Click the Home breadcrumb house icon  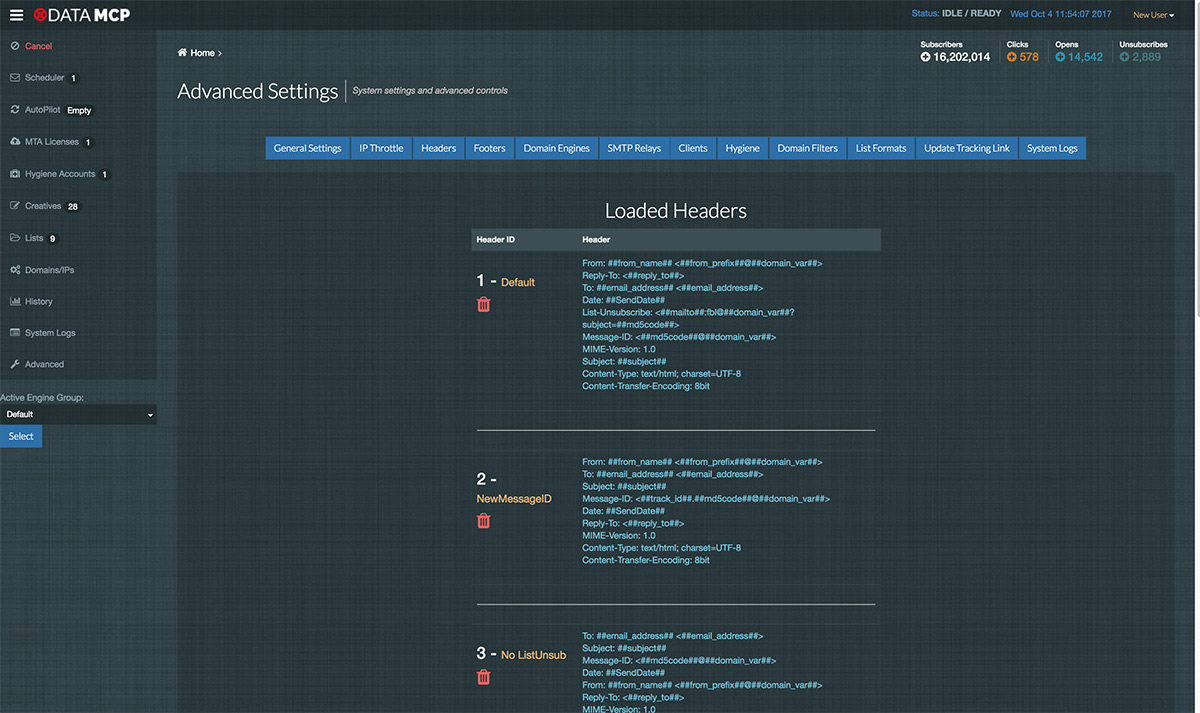tap(182, 52)
